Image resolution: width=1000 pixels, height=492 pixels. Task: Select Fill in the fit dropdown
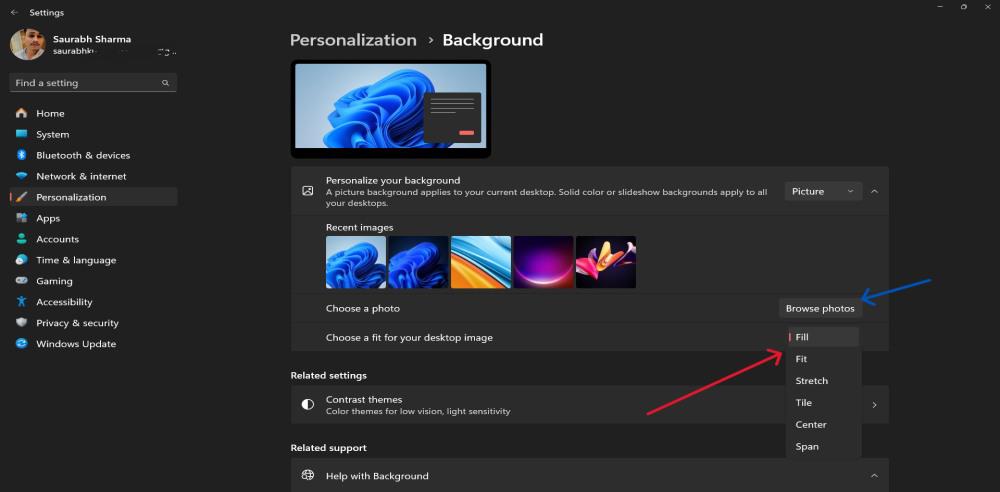pyautogui.click(x=823, y=337)
